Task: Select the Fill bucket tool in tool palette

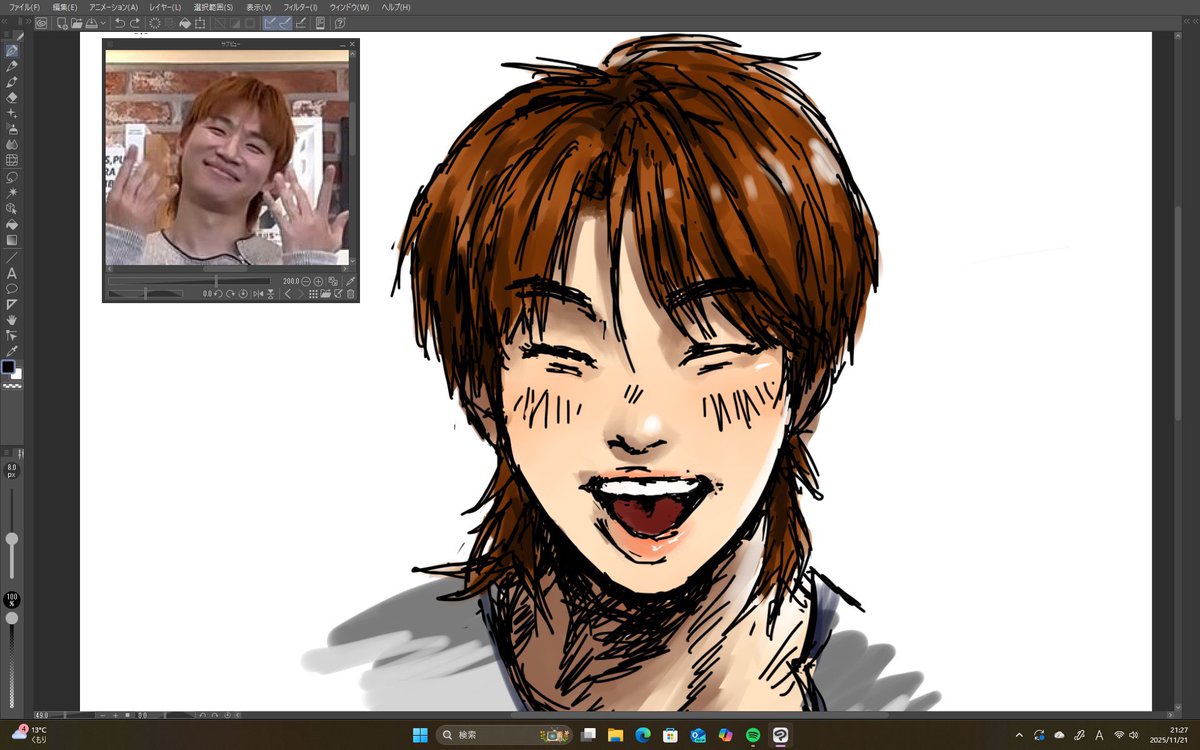Action: 12,225
